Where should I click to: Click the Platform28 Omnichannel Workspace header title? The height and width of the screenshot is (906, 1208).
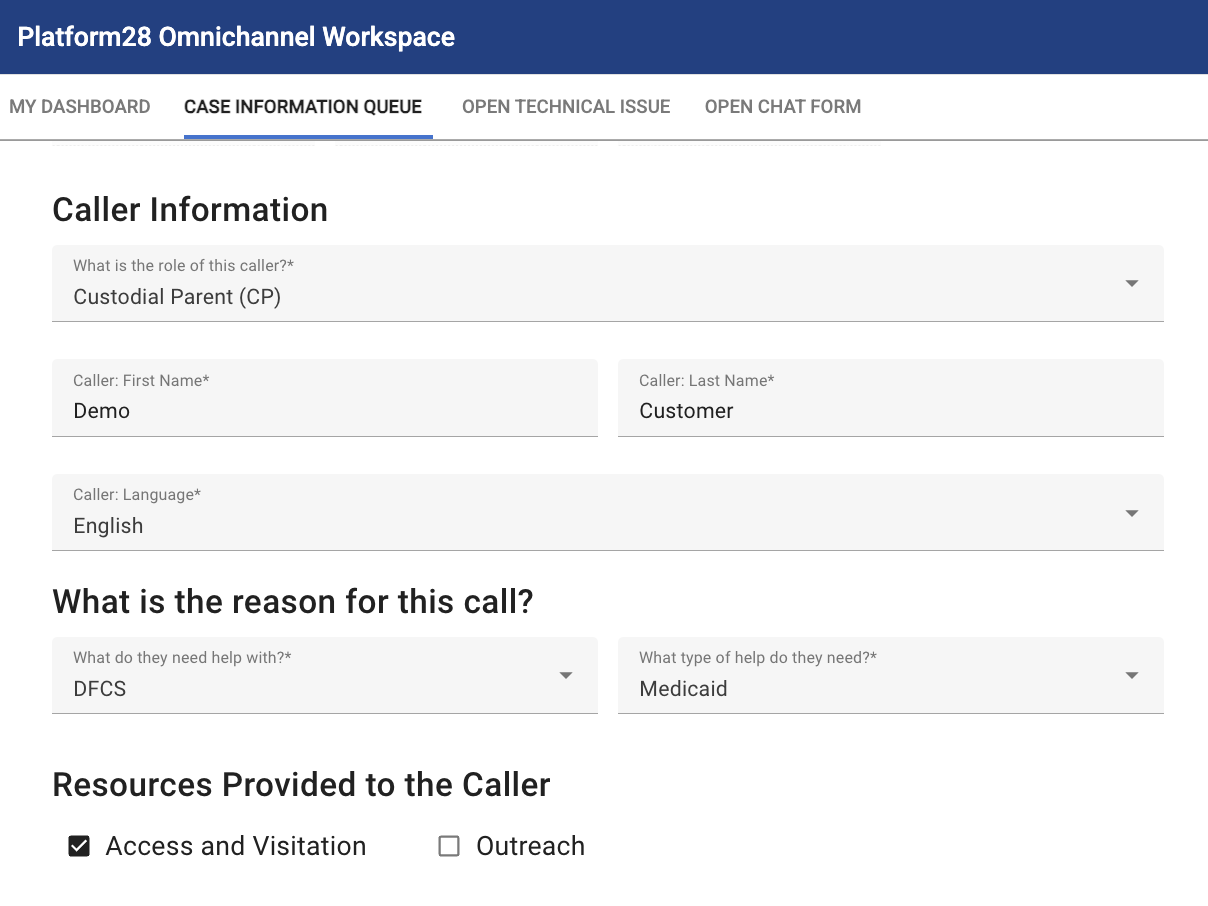click(235, 37)
